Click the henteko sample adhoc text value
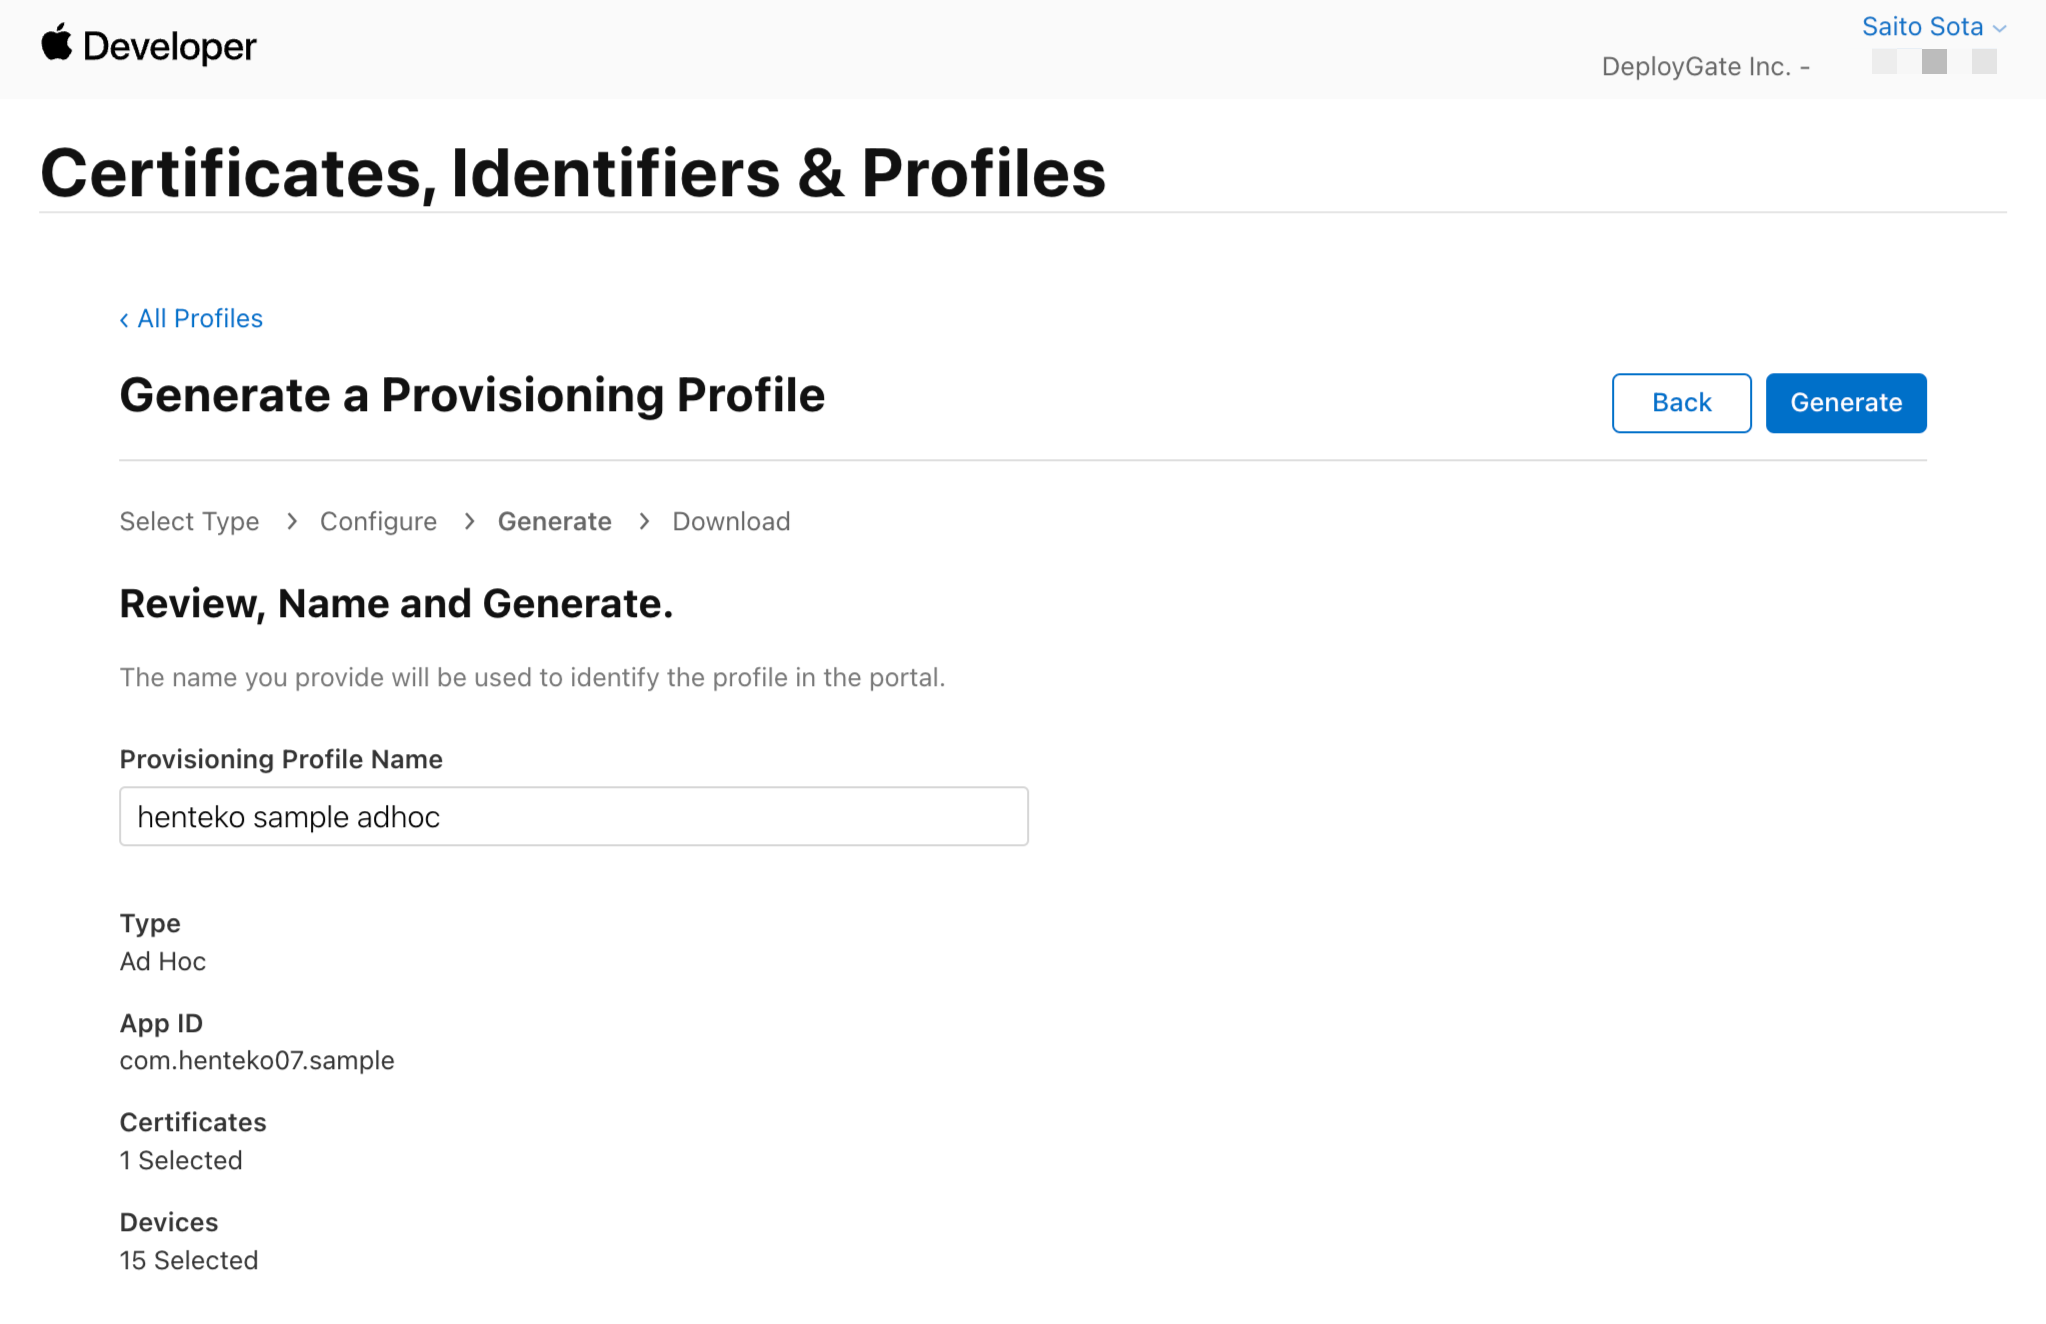This screenshot has width=2046, height=1324. (x=287, y=816)
